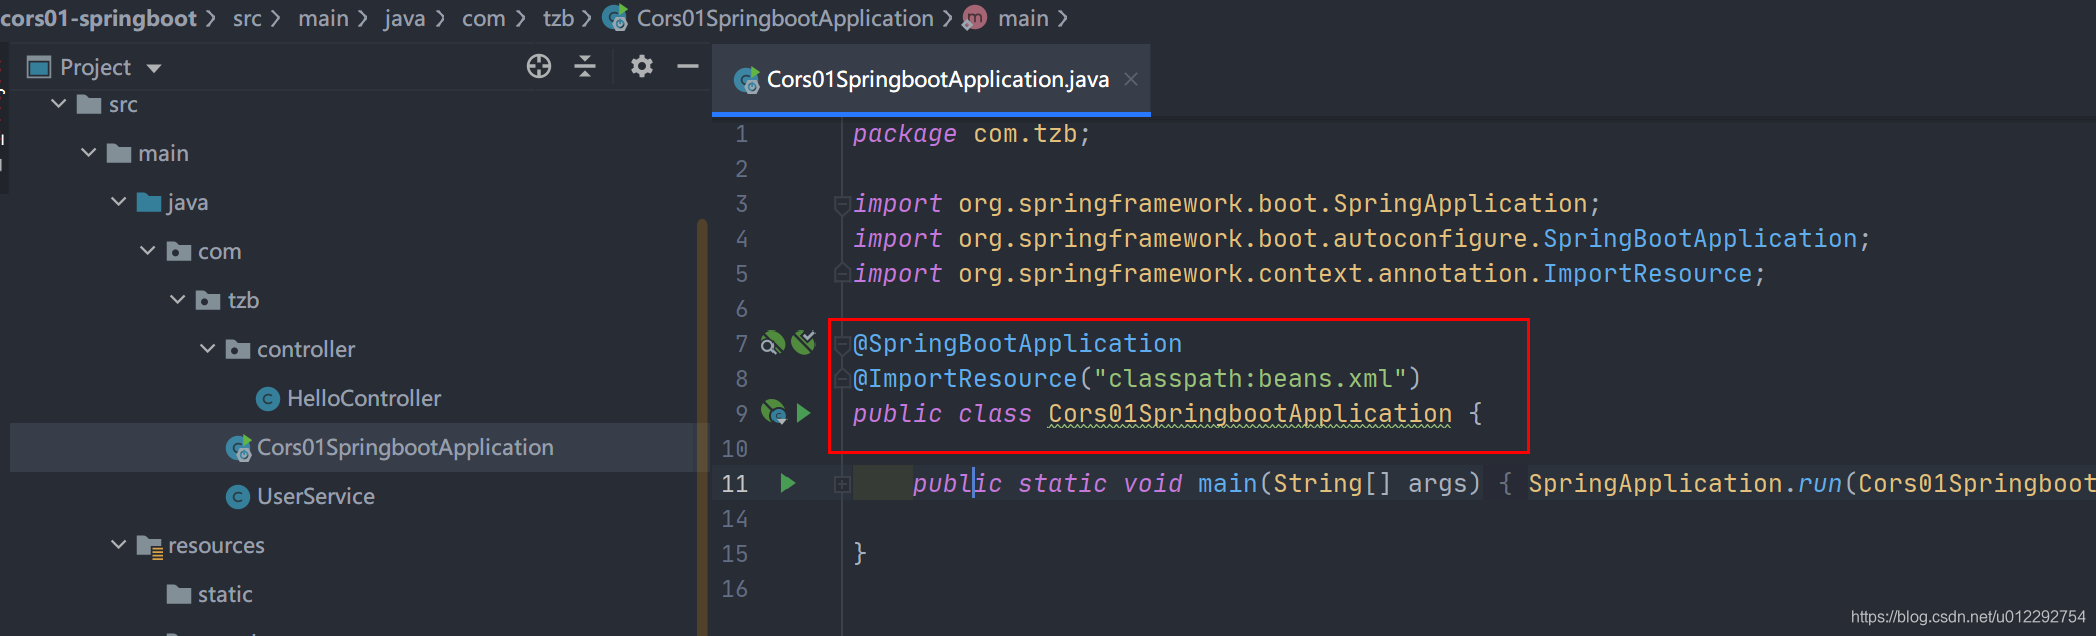This screenshot has height=636, width=2096.
Task: Click the Project tool window title
Action: (95, 67)
